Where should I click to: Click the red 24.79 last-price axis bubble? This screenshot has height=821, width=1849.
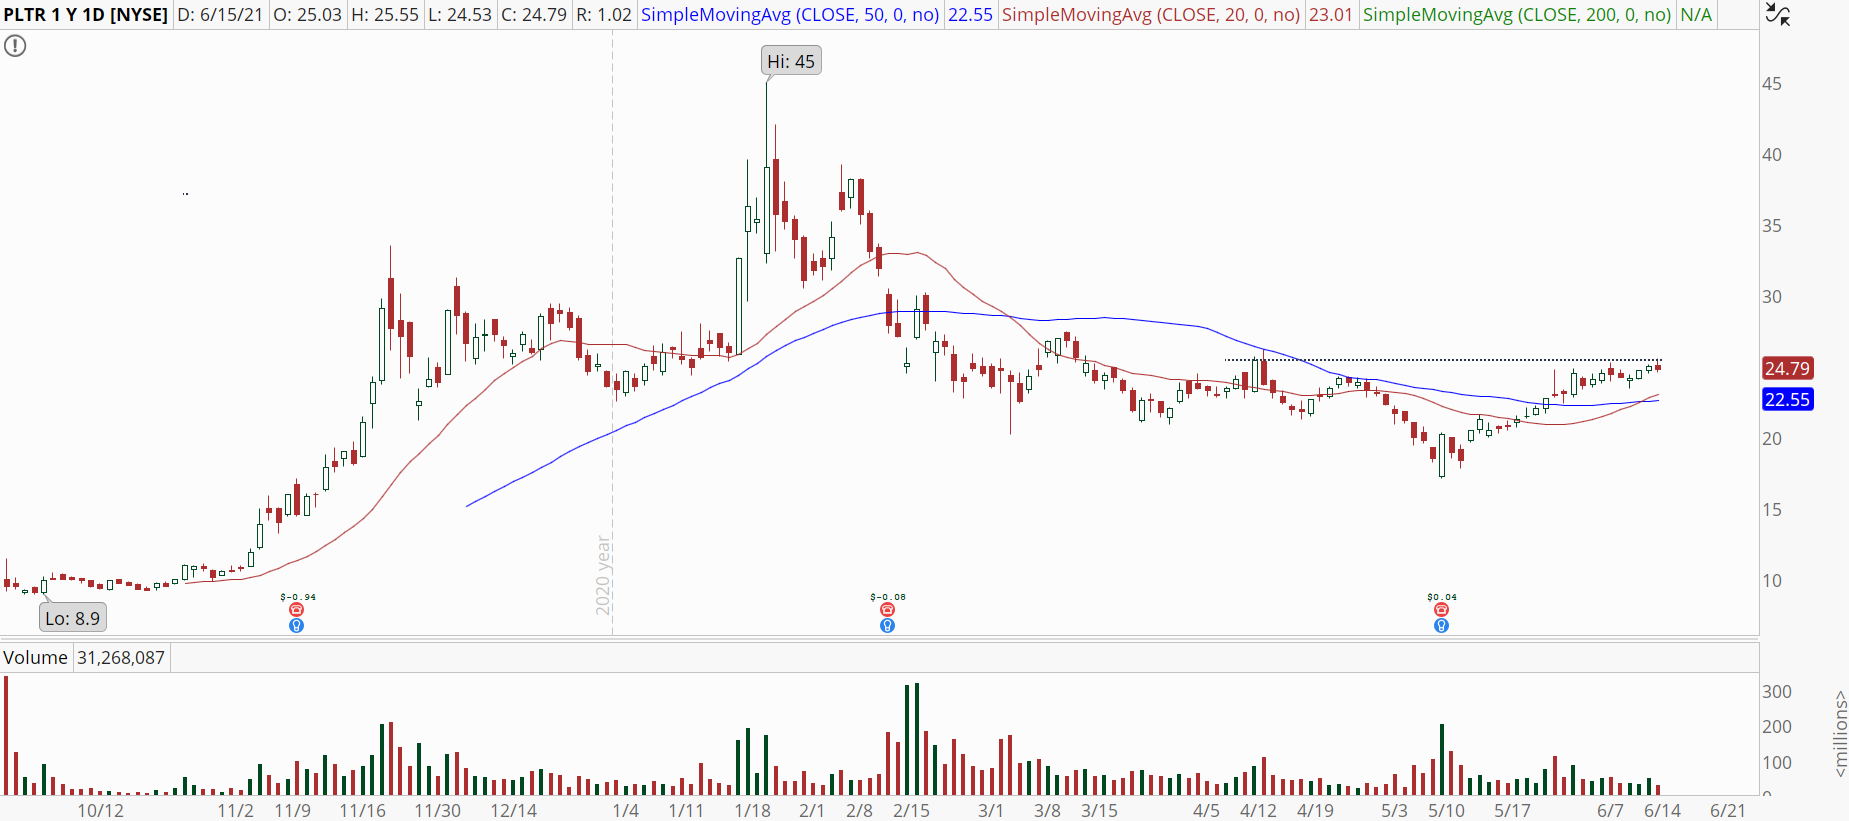[x=1787, y=368]
